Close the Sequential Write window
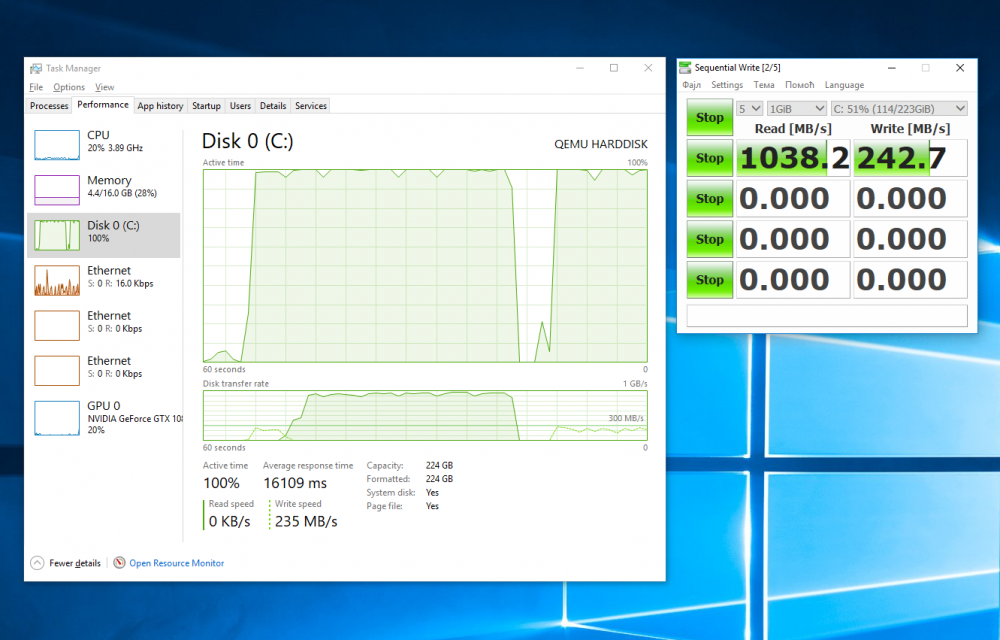 (x=960, y=68)
